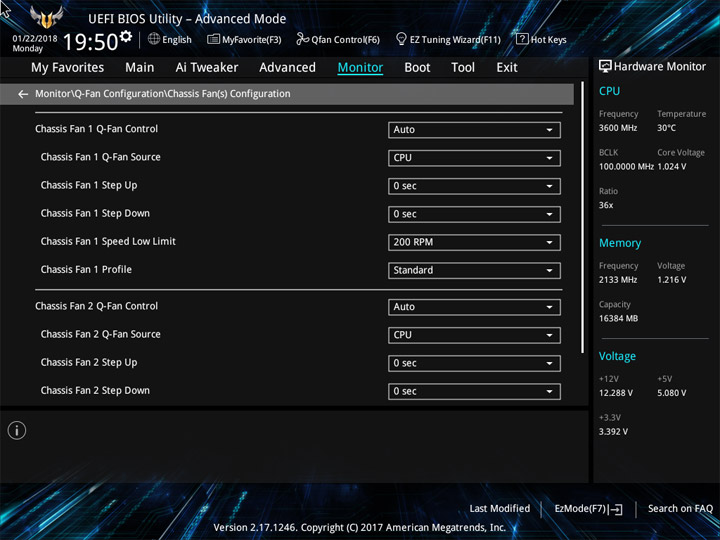Viewport: 720px width, 540px height.
Task: Click the 3600 MHz CPU frequency value
Action: 618,128
